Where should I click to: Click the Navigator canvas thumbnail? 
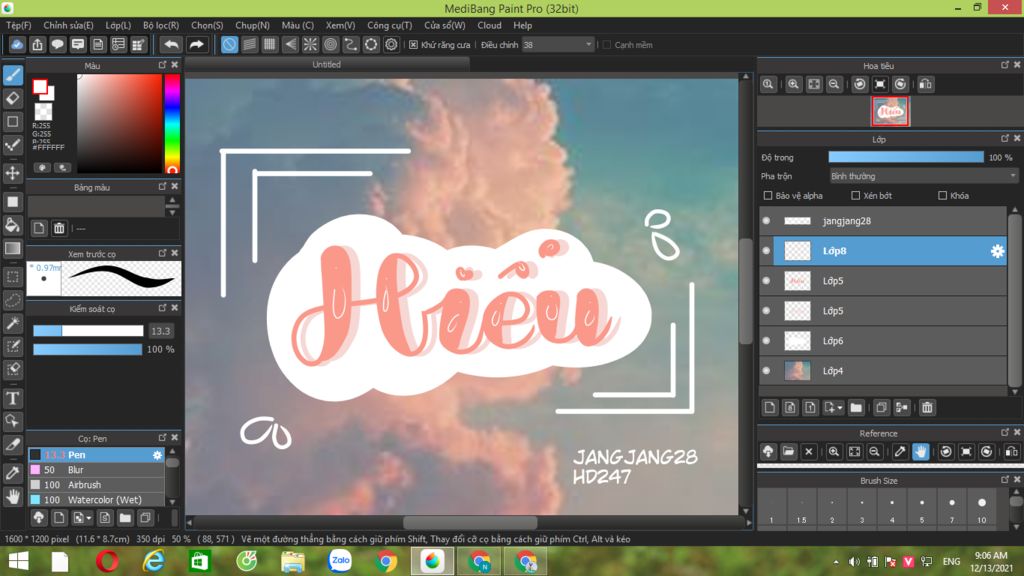[x=890, y=112]
